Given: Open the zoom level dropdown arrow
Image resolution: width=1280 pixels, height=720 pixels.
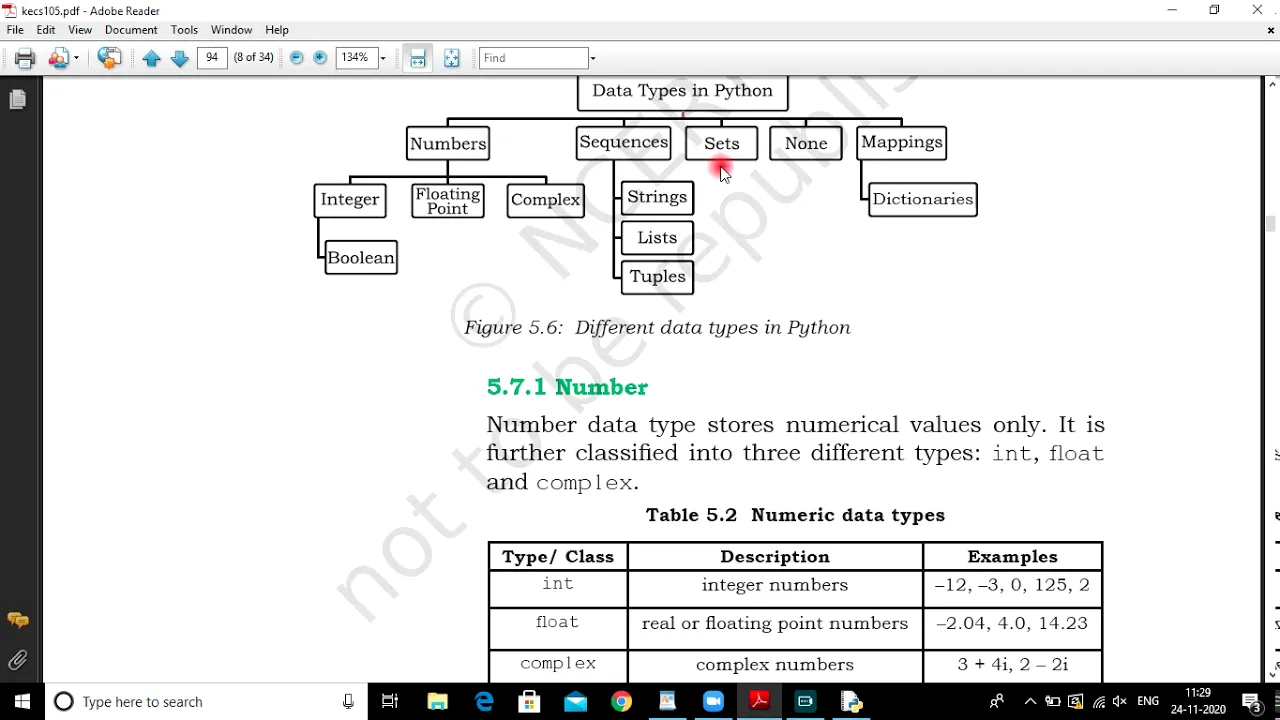Looking at the screenshot, I should pos(383,58).
